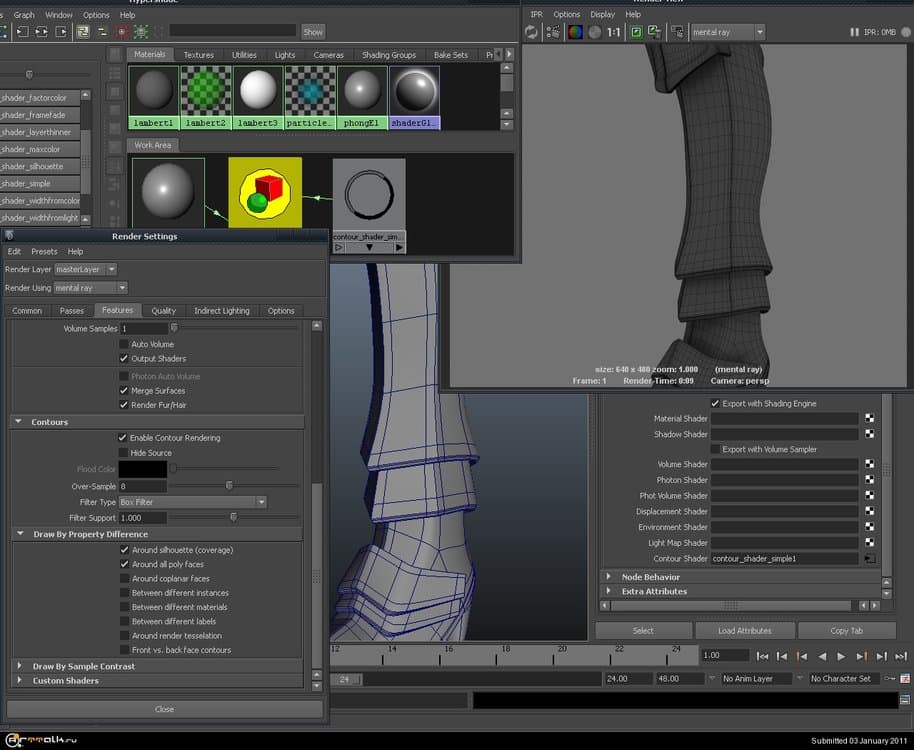Click the map button beside Displacement Shader

click(x=870, y=512)
